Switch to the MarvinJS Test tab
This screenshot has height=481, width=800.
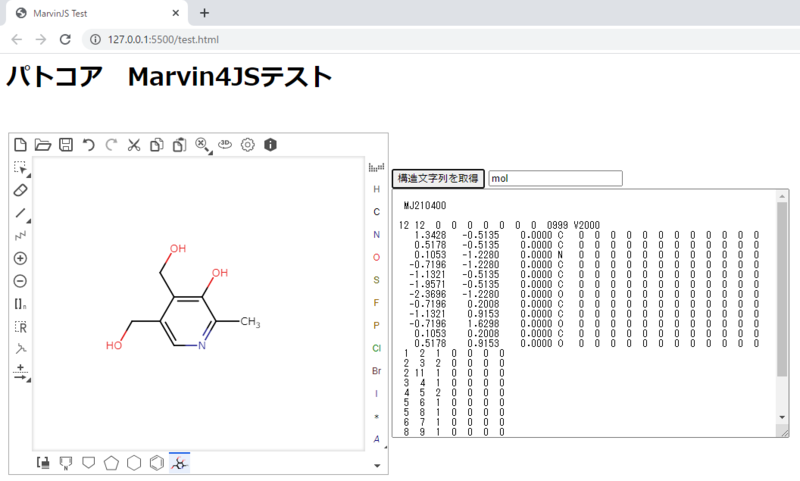[97, 13]
